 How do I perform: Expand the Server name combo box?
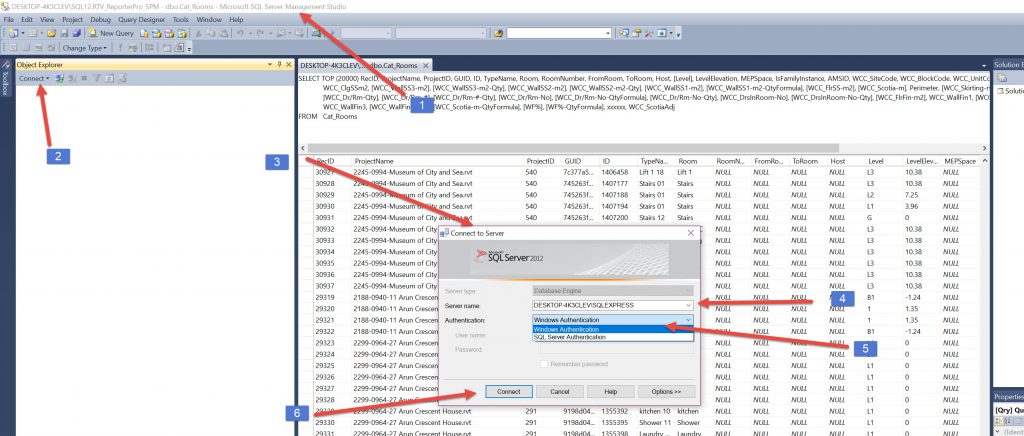click(688, 304)
